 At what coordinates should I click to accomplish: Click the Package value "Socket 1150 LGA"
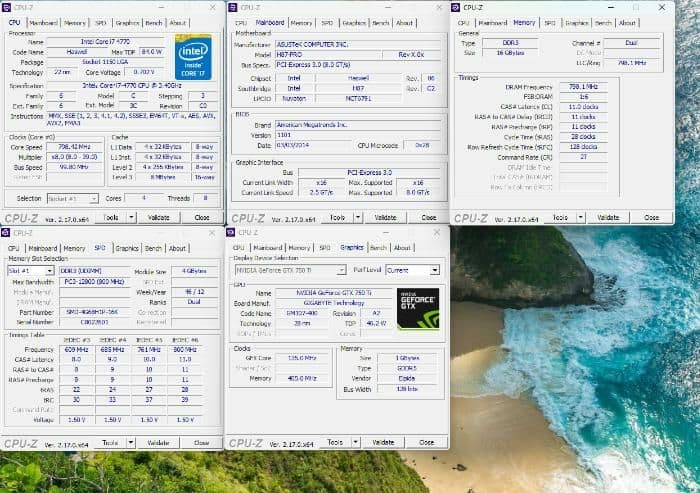click(105, 62)
